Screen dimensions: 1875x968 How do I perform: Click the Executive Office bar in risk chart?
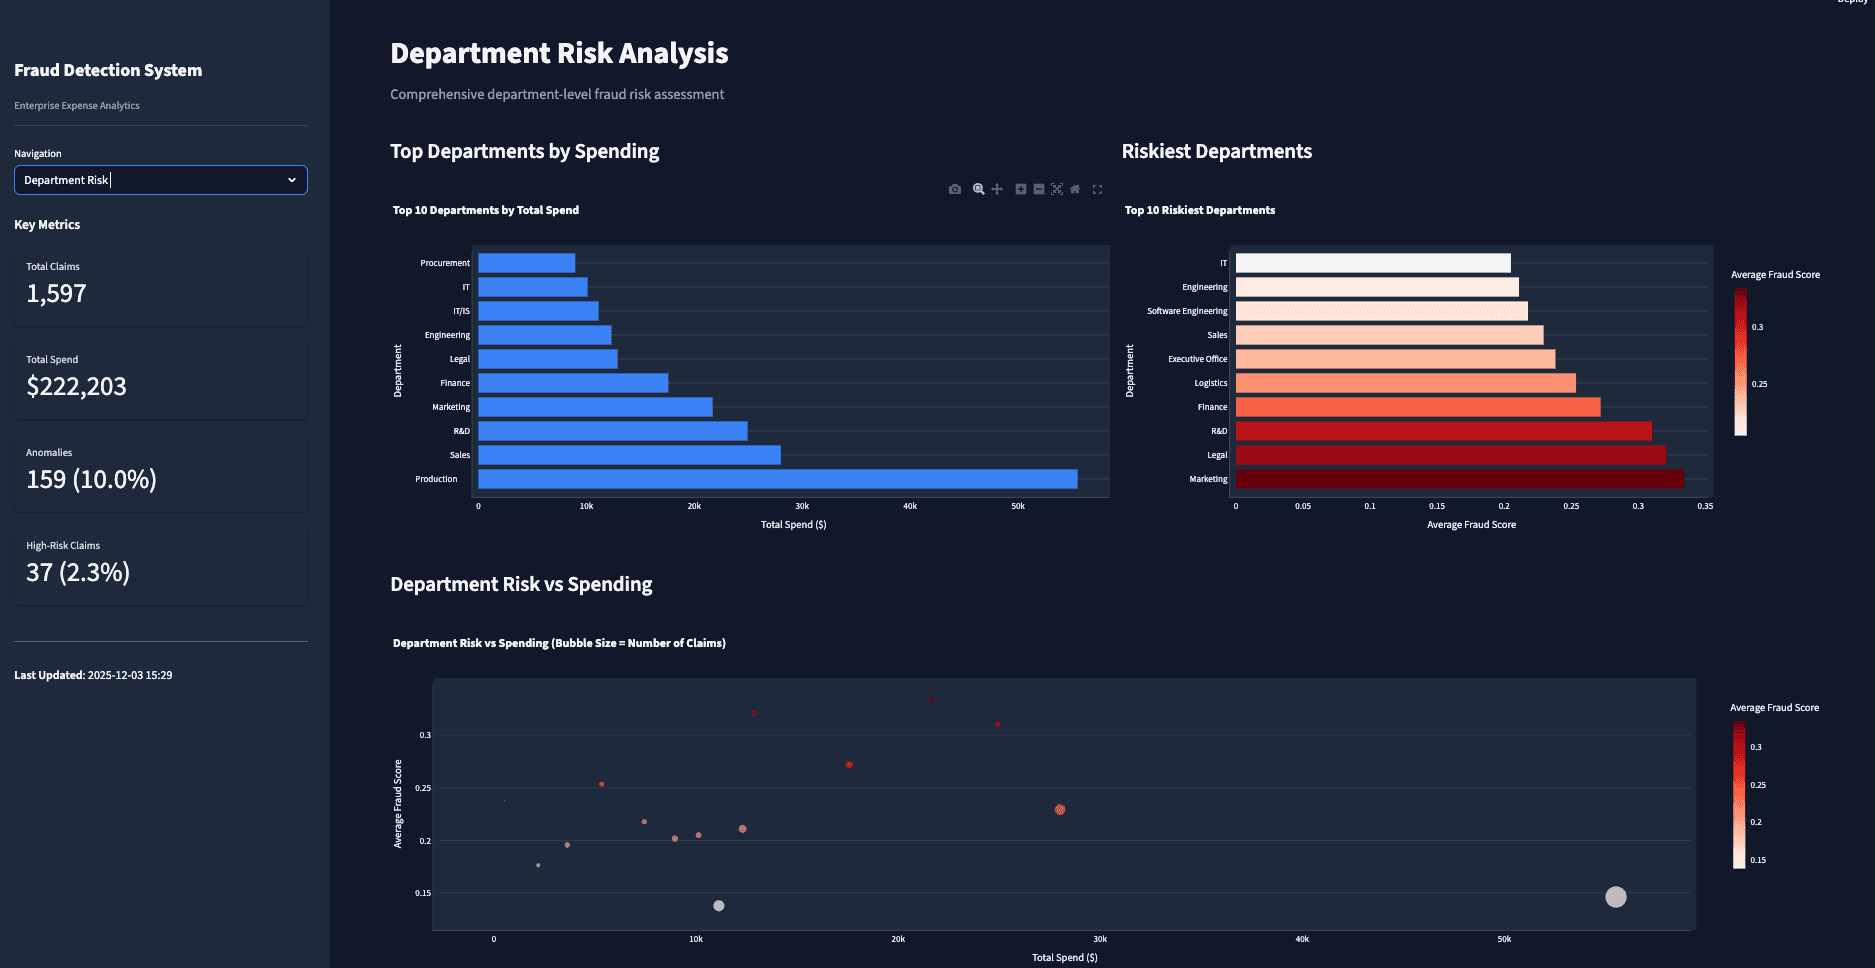(1395, 359)
